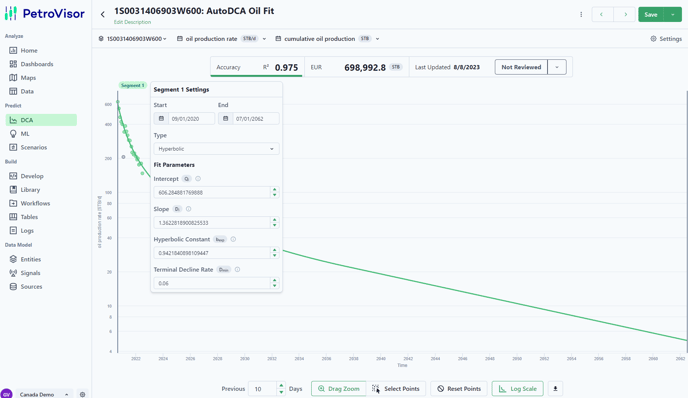Enable Select Points mode

click(x=396, y=388)
